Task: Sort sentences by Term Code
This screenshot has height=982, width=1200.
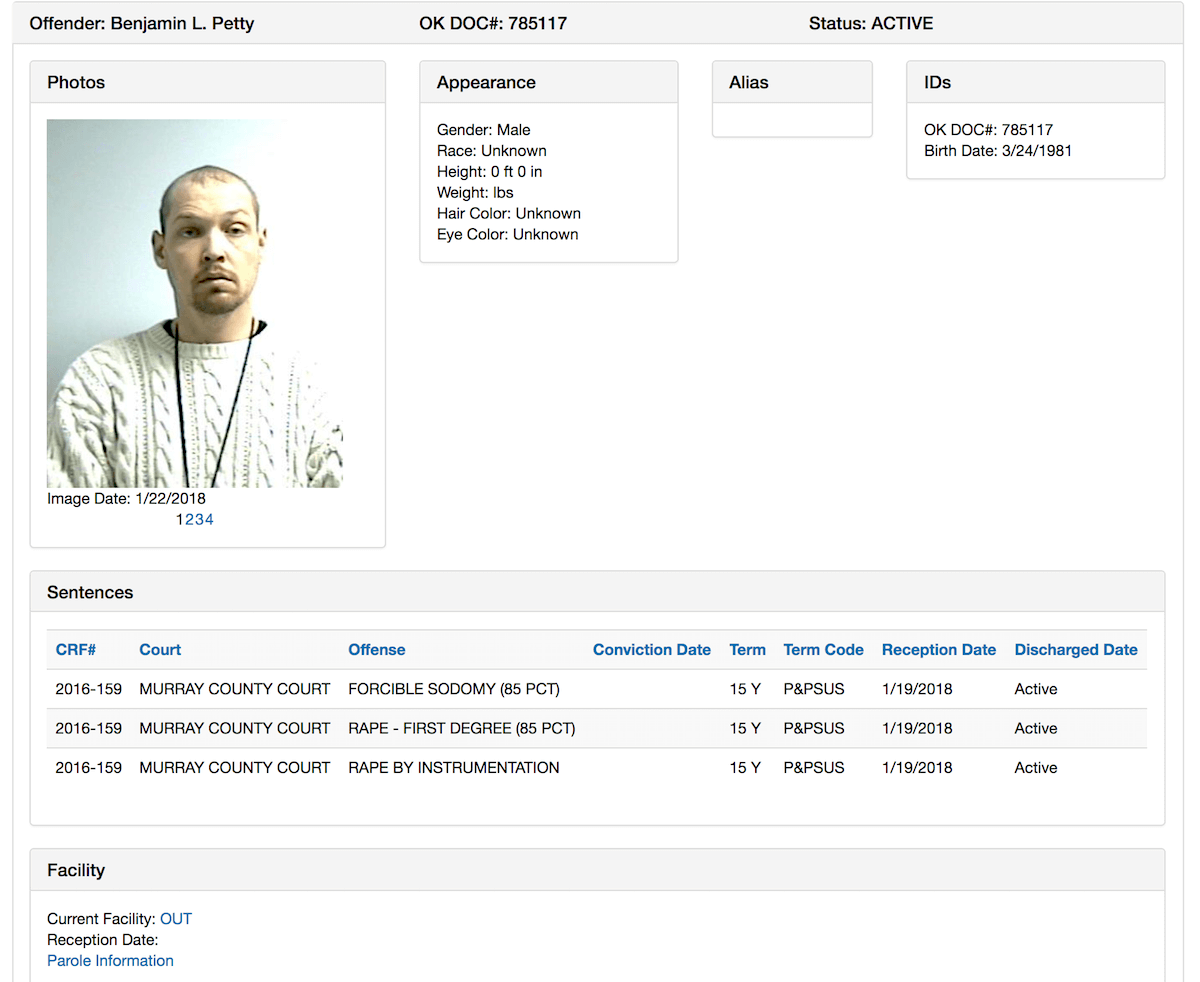Action: [x=823, y=650]
